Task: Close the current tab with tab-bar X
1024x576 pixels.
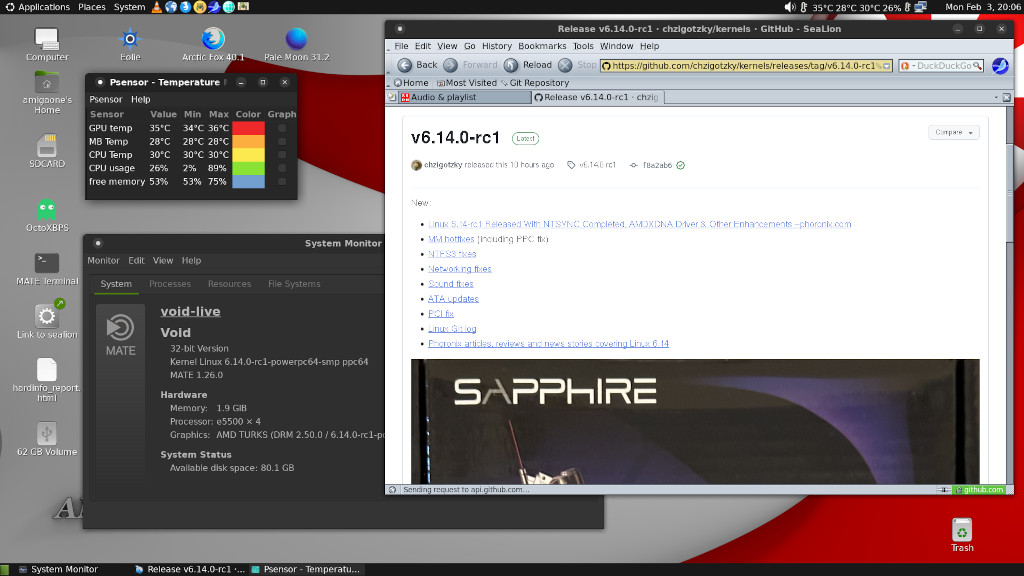Action: [1006, 97]
